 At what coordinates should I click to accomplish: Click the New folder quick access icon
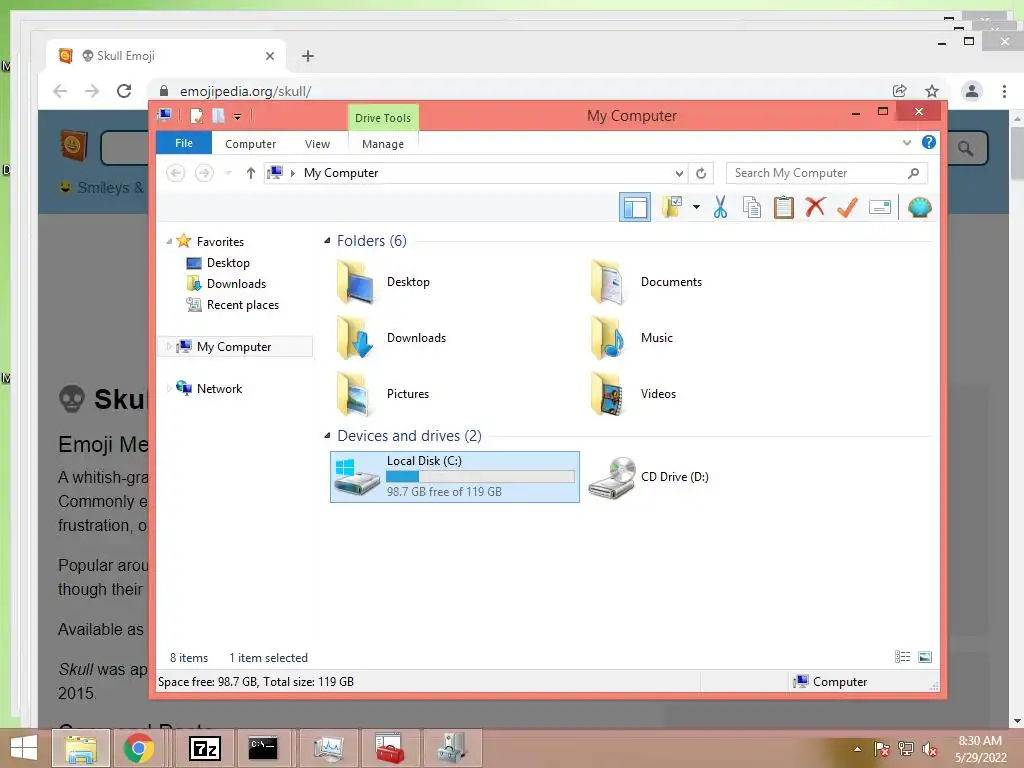pos(218,116)
